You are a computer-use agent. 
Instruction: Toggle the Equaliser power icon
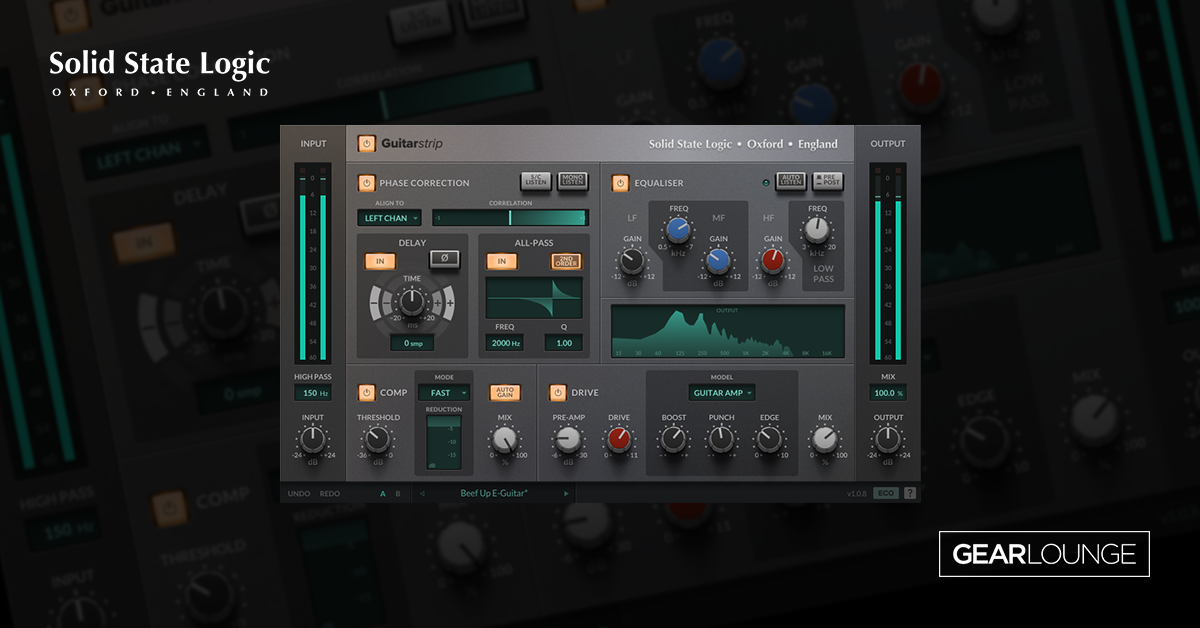[x=622, y=182]
